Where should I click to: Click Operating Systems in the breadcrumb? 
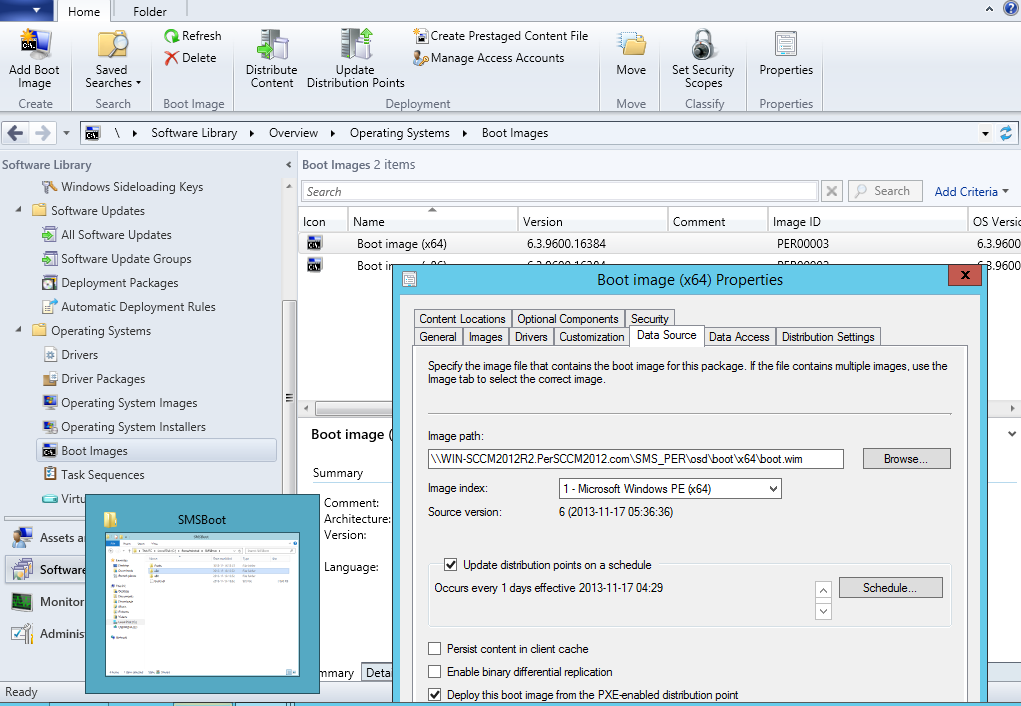(x=400, y=133)
